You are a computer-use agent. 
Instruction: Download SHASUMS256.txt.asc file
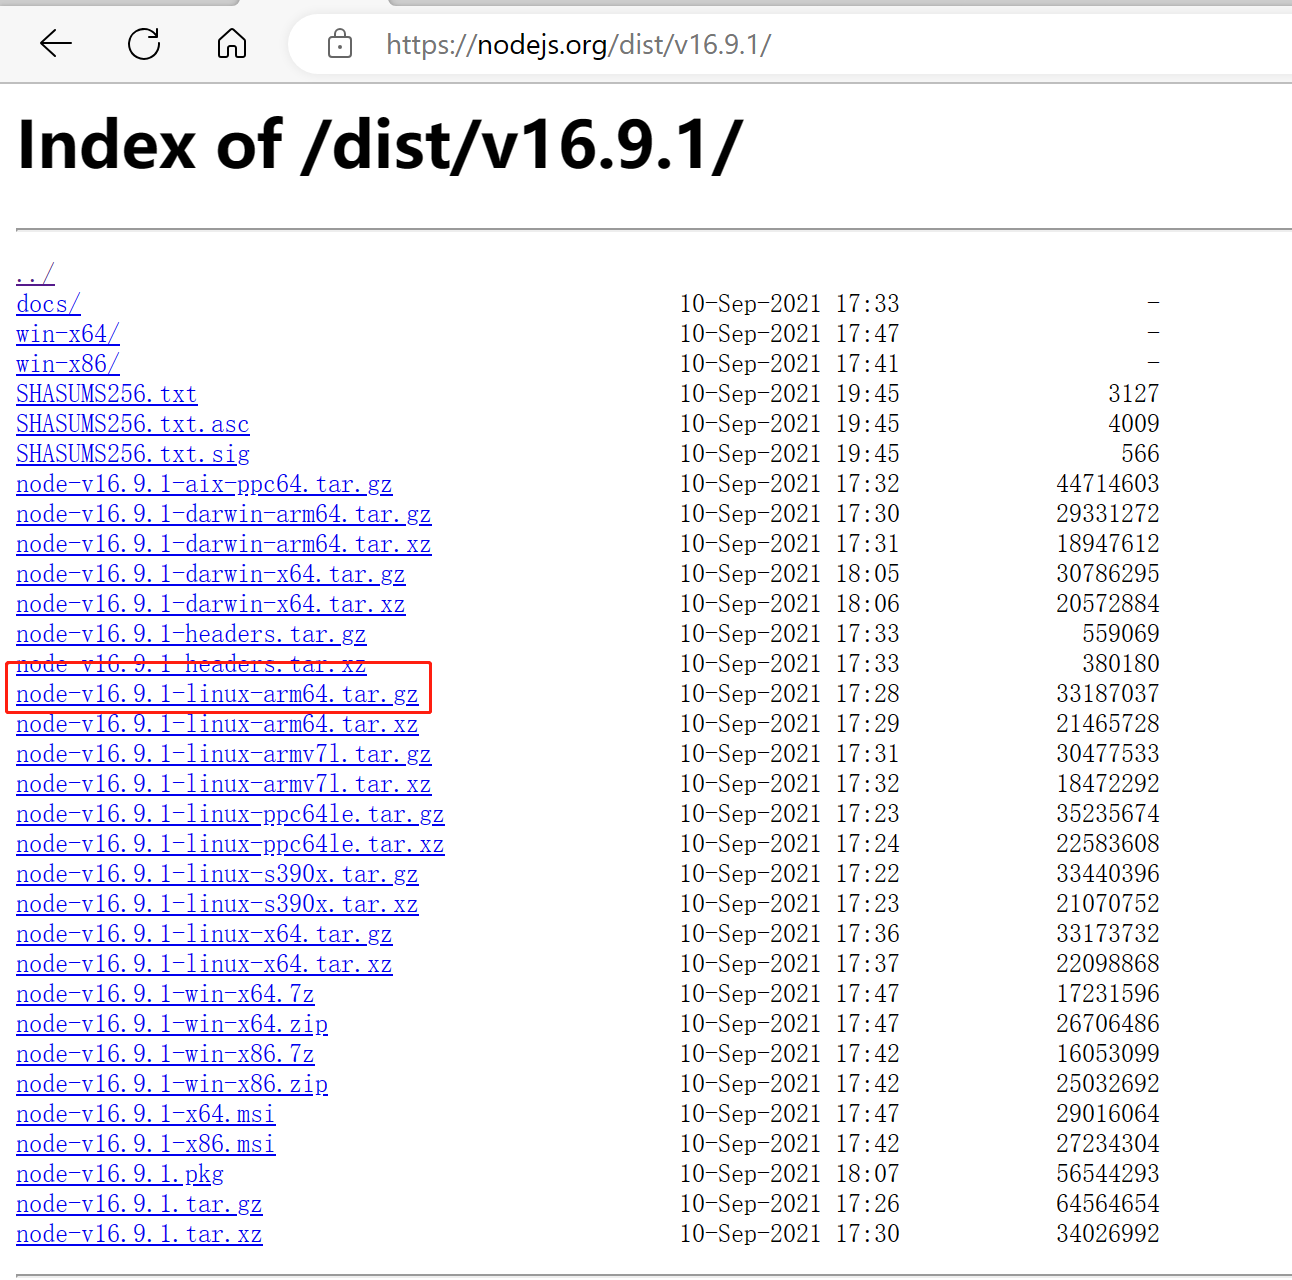pyautogui.click(x=133, y=424)
